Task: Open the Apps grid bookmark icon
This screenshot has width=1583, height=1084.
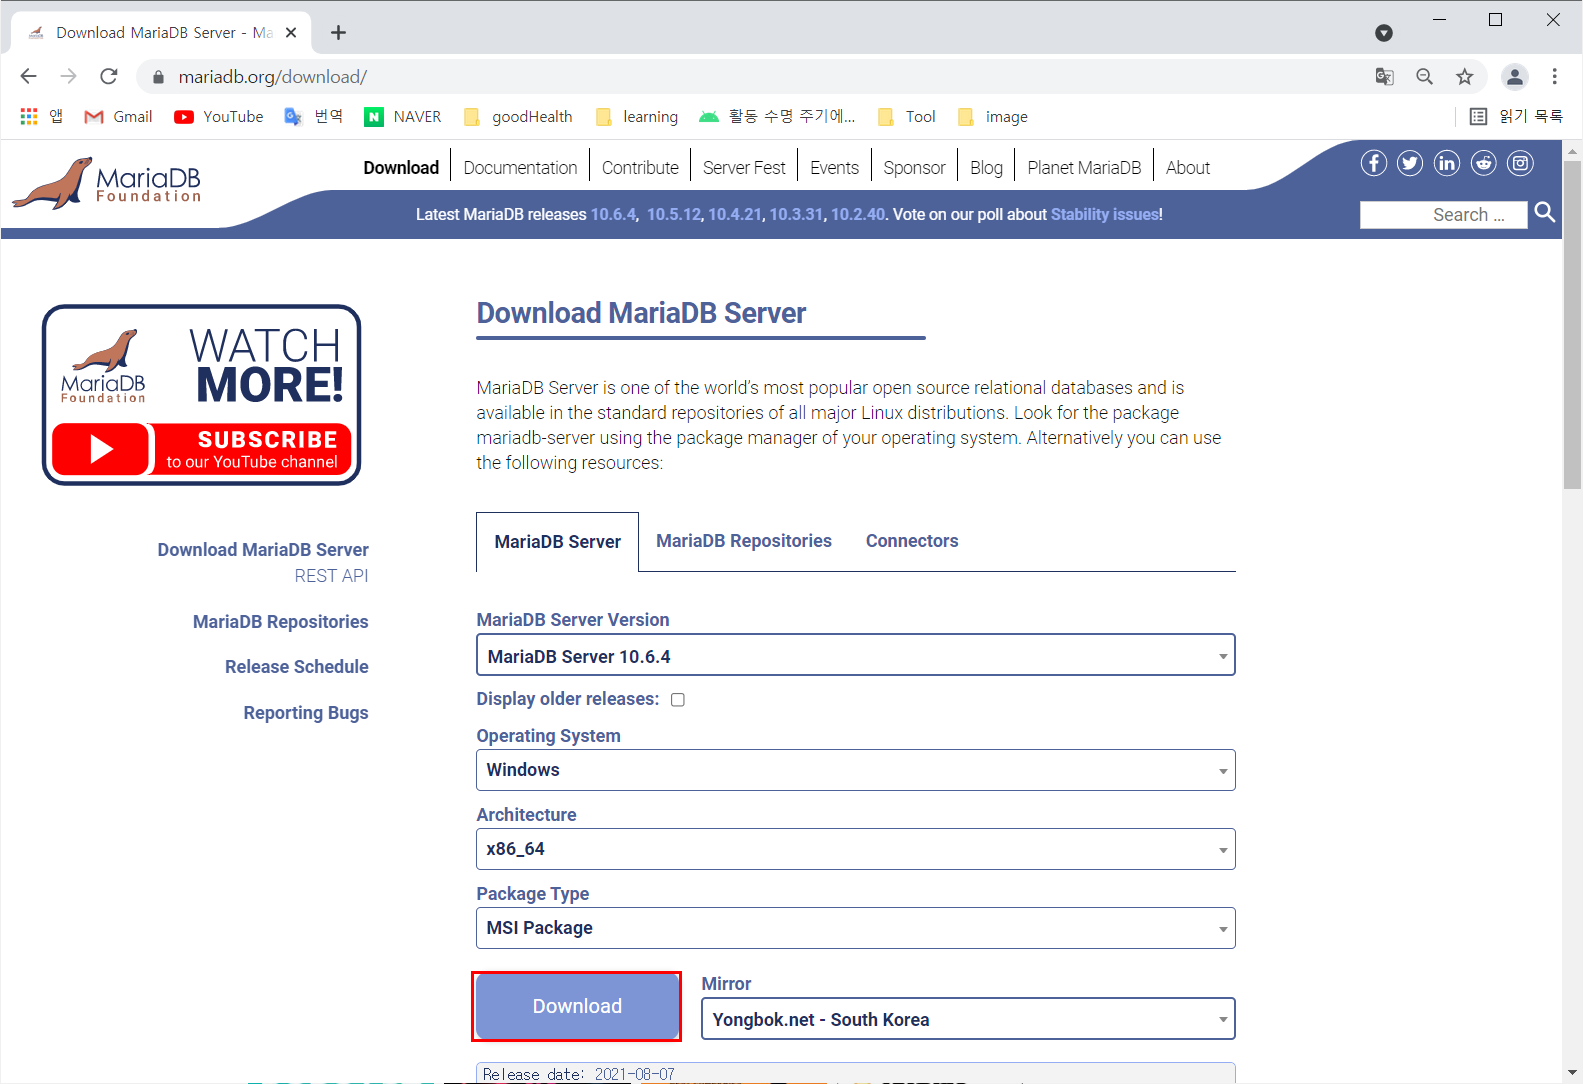Action: pos(29,117)
